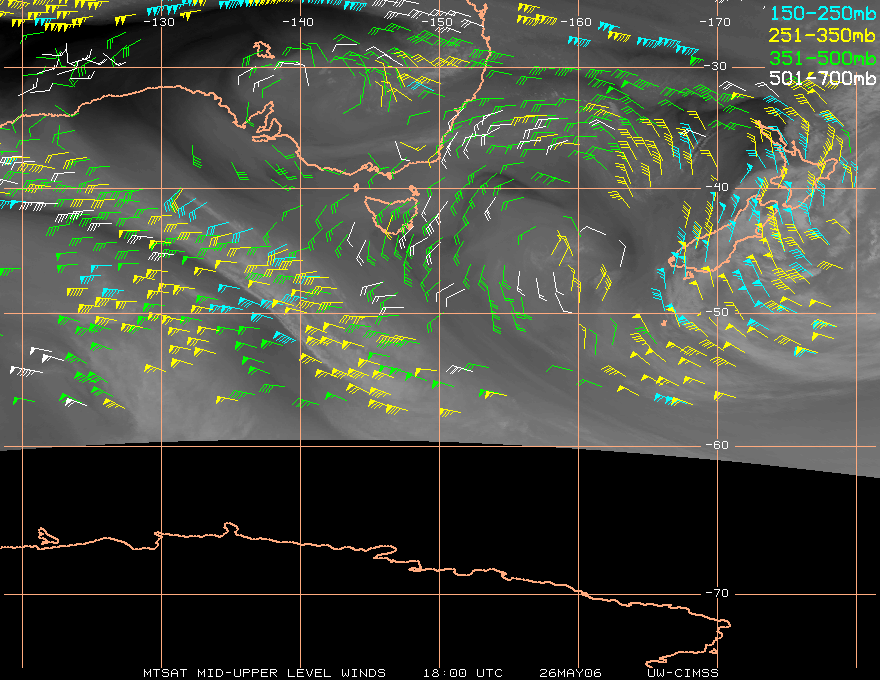Click the -70 latitude label

point(717,593)
